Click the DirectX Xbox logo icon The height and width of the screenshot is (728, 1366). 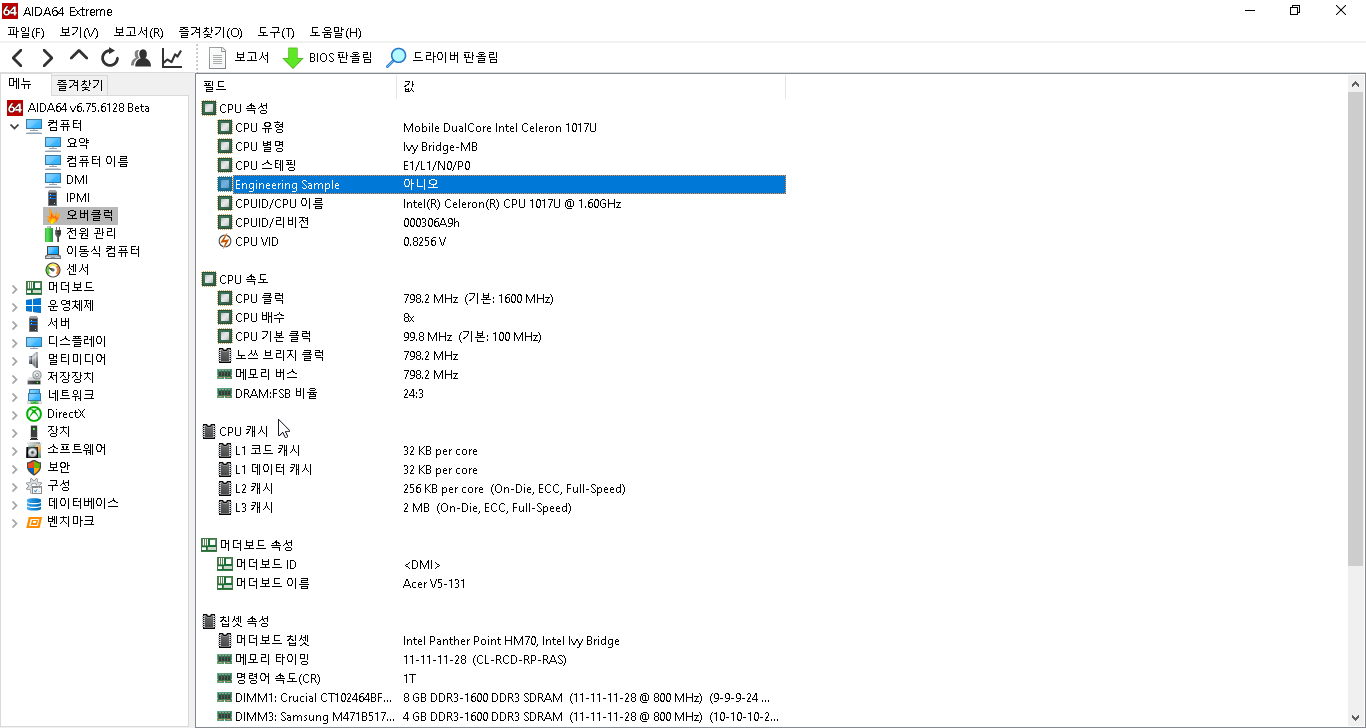pyautogui.click(x=34, y=414)
